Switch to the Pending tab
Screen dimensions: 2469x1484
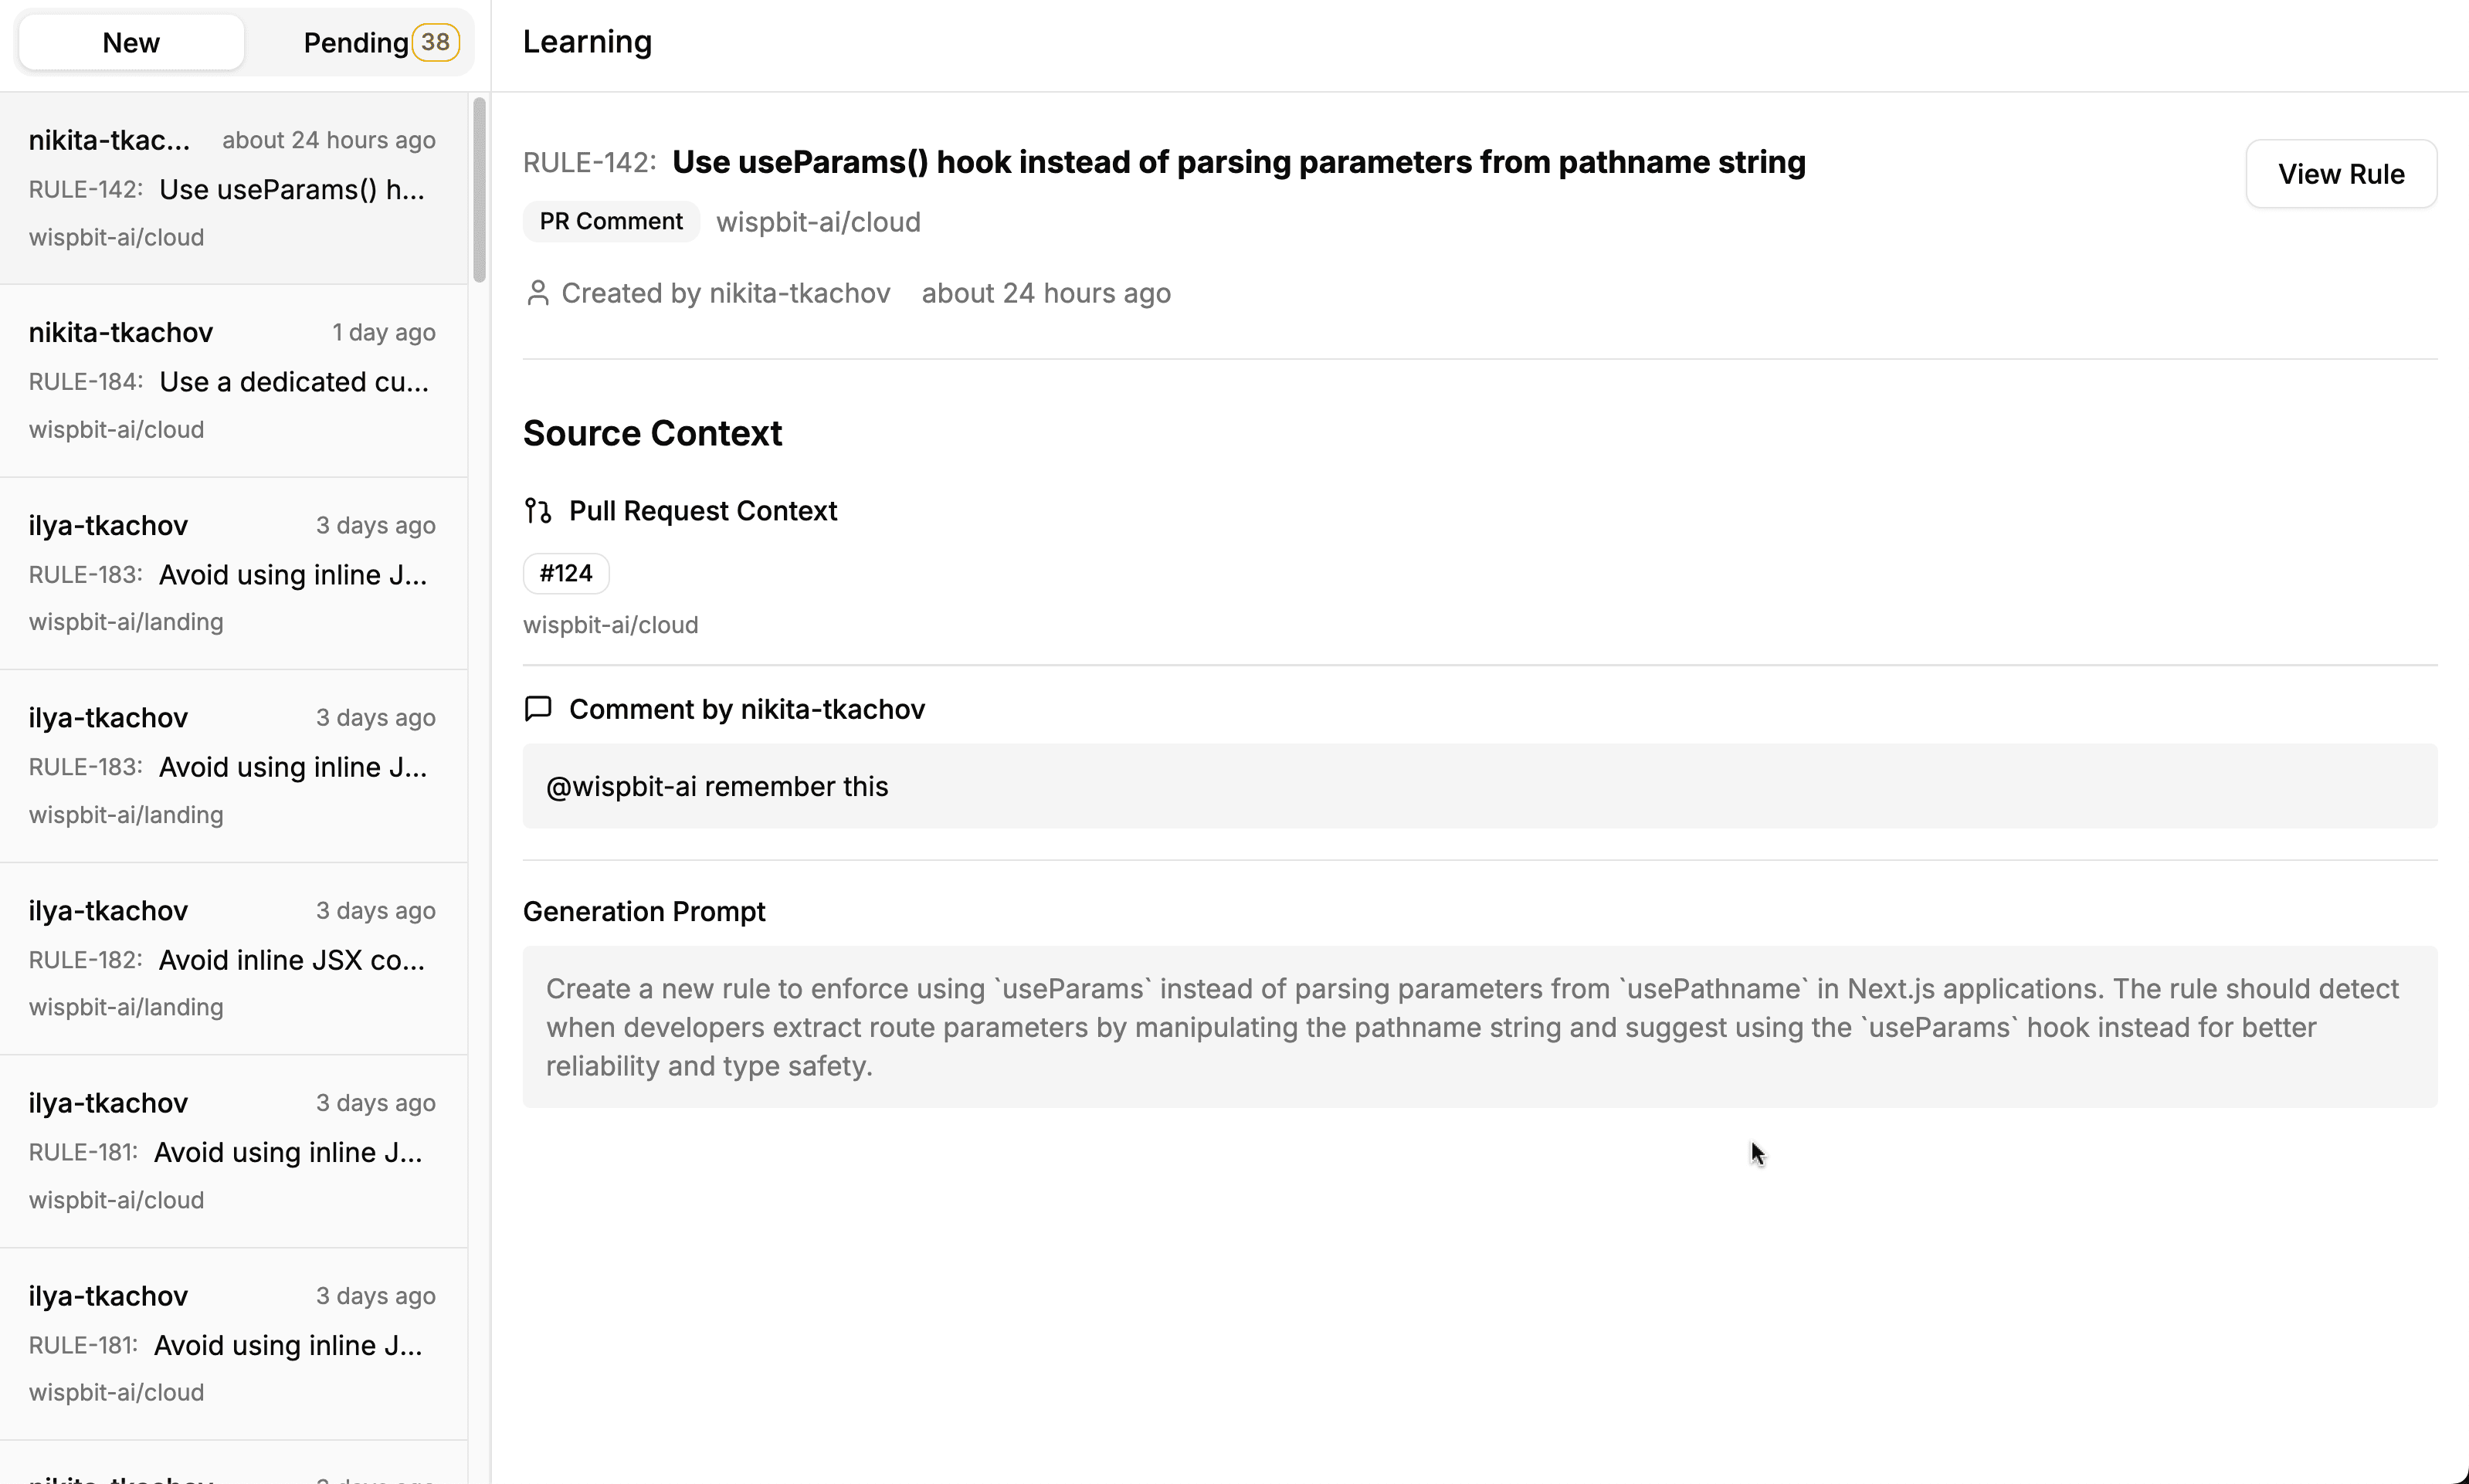pos(355,42)
